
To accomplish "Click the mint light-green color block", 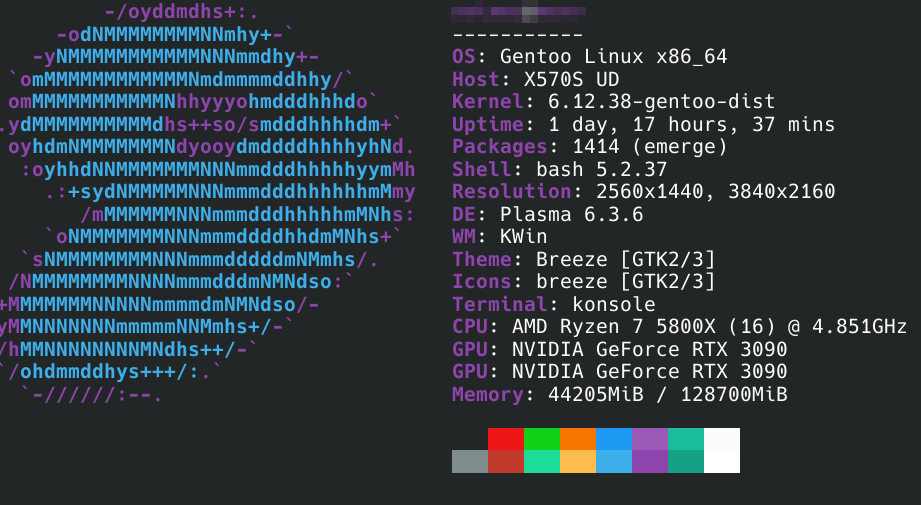I will pos(542,462).
